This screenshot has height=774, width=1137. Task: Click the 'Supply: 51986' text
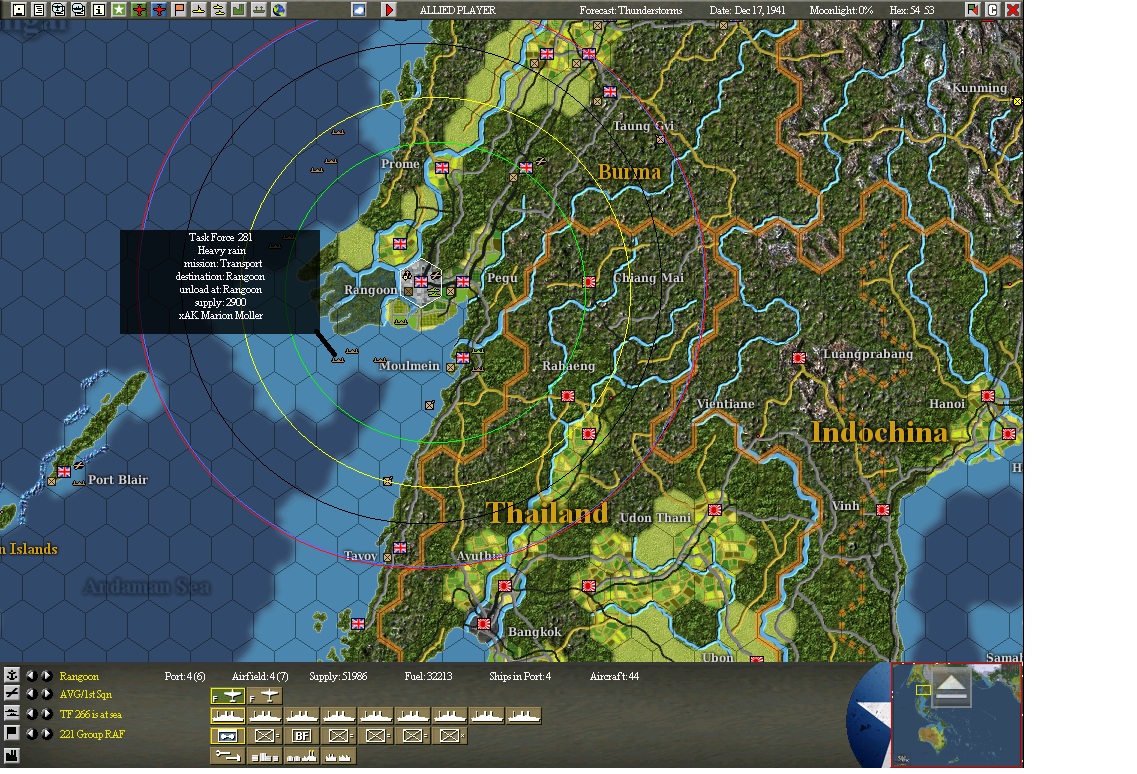click(x=338, y=676)
